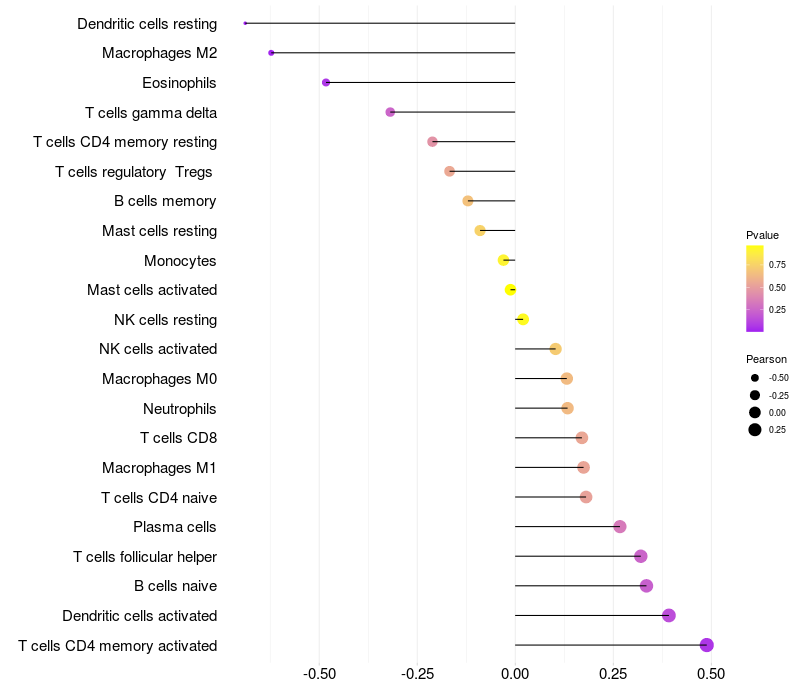Click the Dendritic cells resting data point
Viewport: 800px width, 700px height.
pos(245,23)
